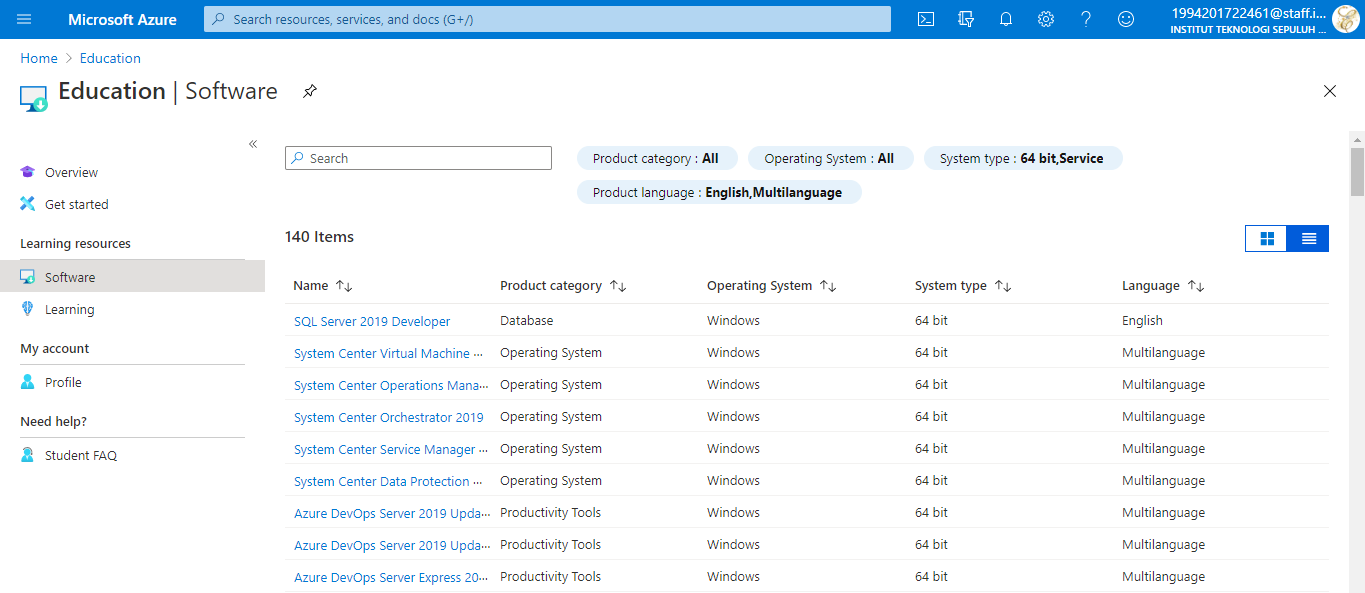The height and width of the screenshot is (593, 1365).
Task: Select Overview in the sidebar
Action: 71,172
